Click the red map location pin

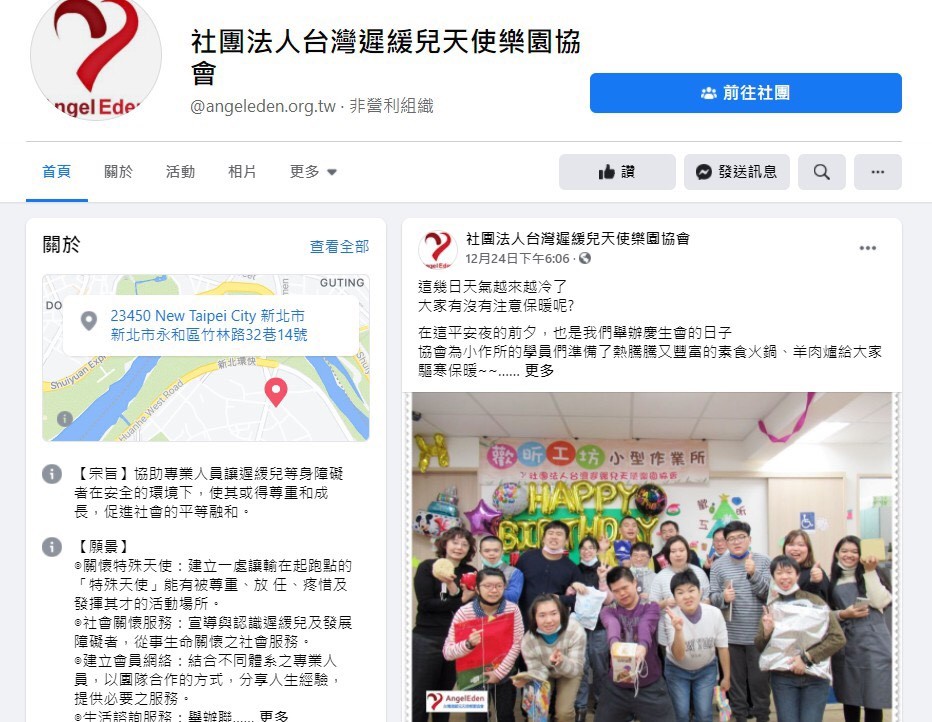point(276,392)
